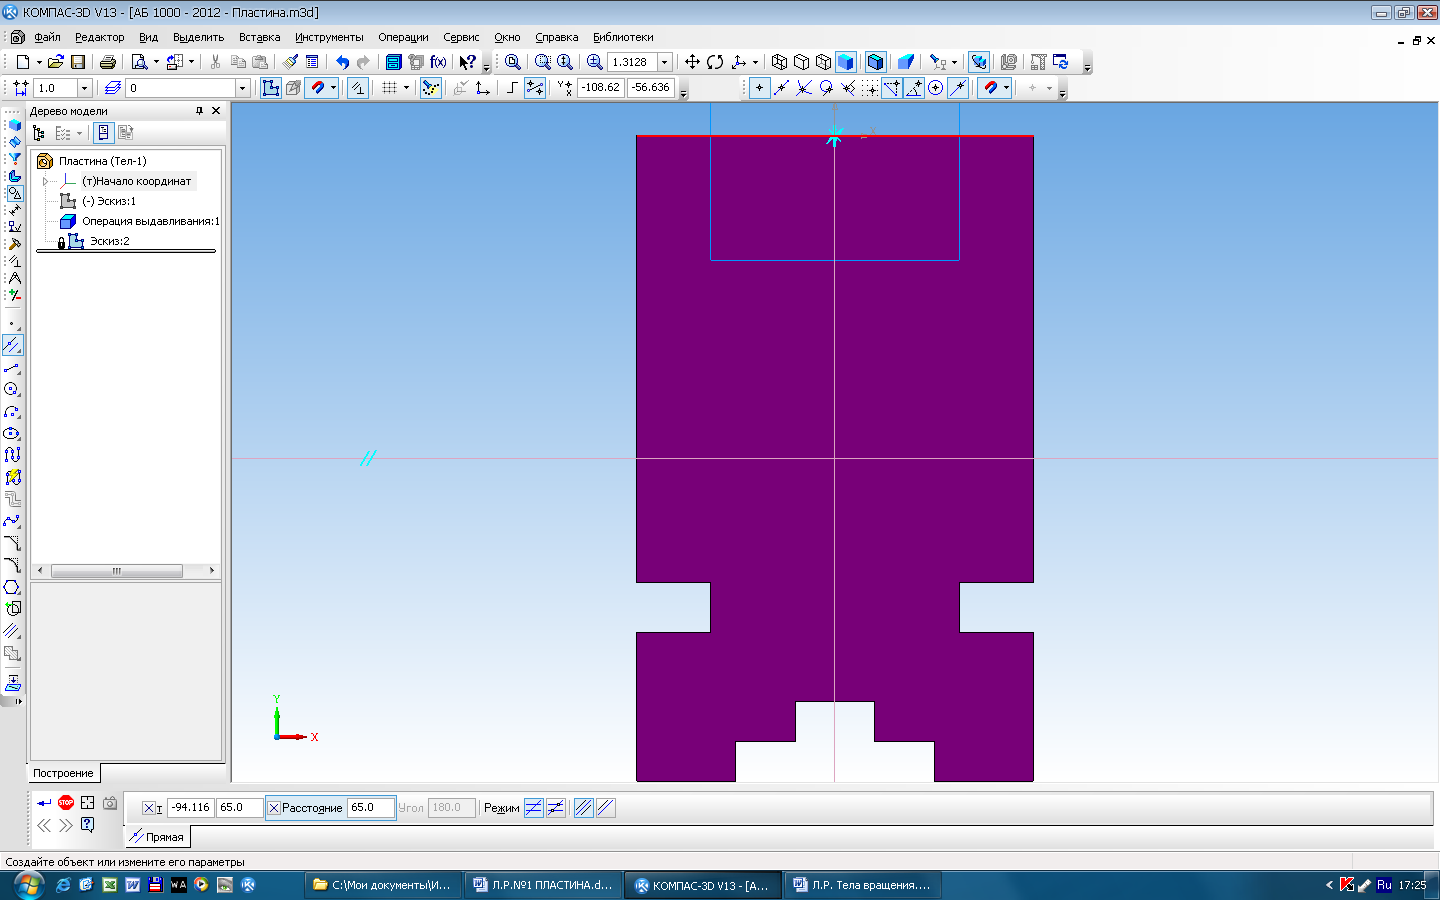Image resolution: width=1440 pixels, height=900 pixels.
Task: Select the circle drawing tool in sidebar
Action: click(12, 389)
